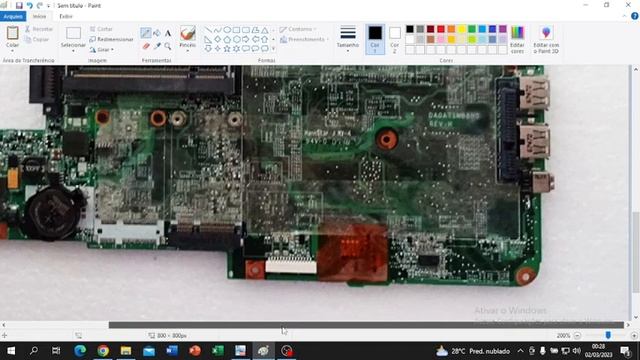The width and height of the screenshot is (640, 360).
Task: Choose the Down arrow shape
Action: (x=208, y=49)
